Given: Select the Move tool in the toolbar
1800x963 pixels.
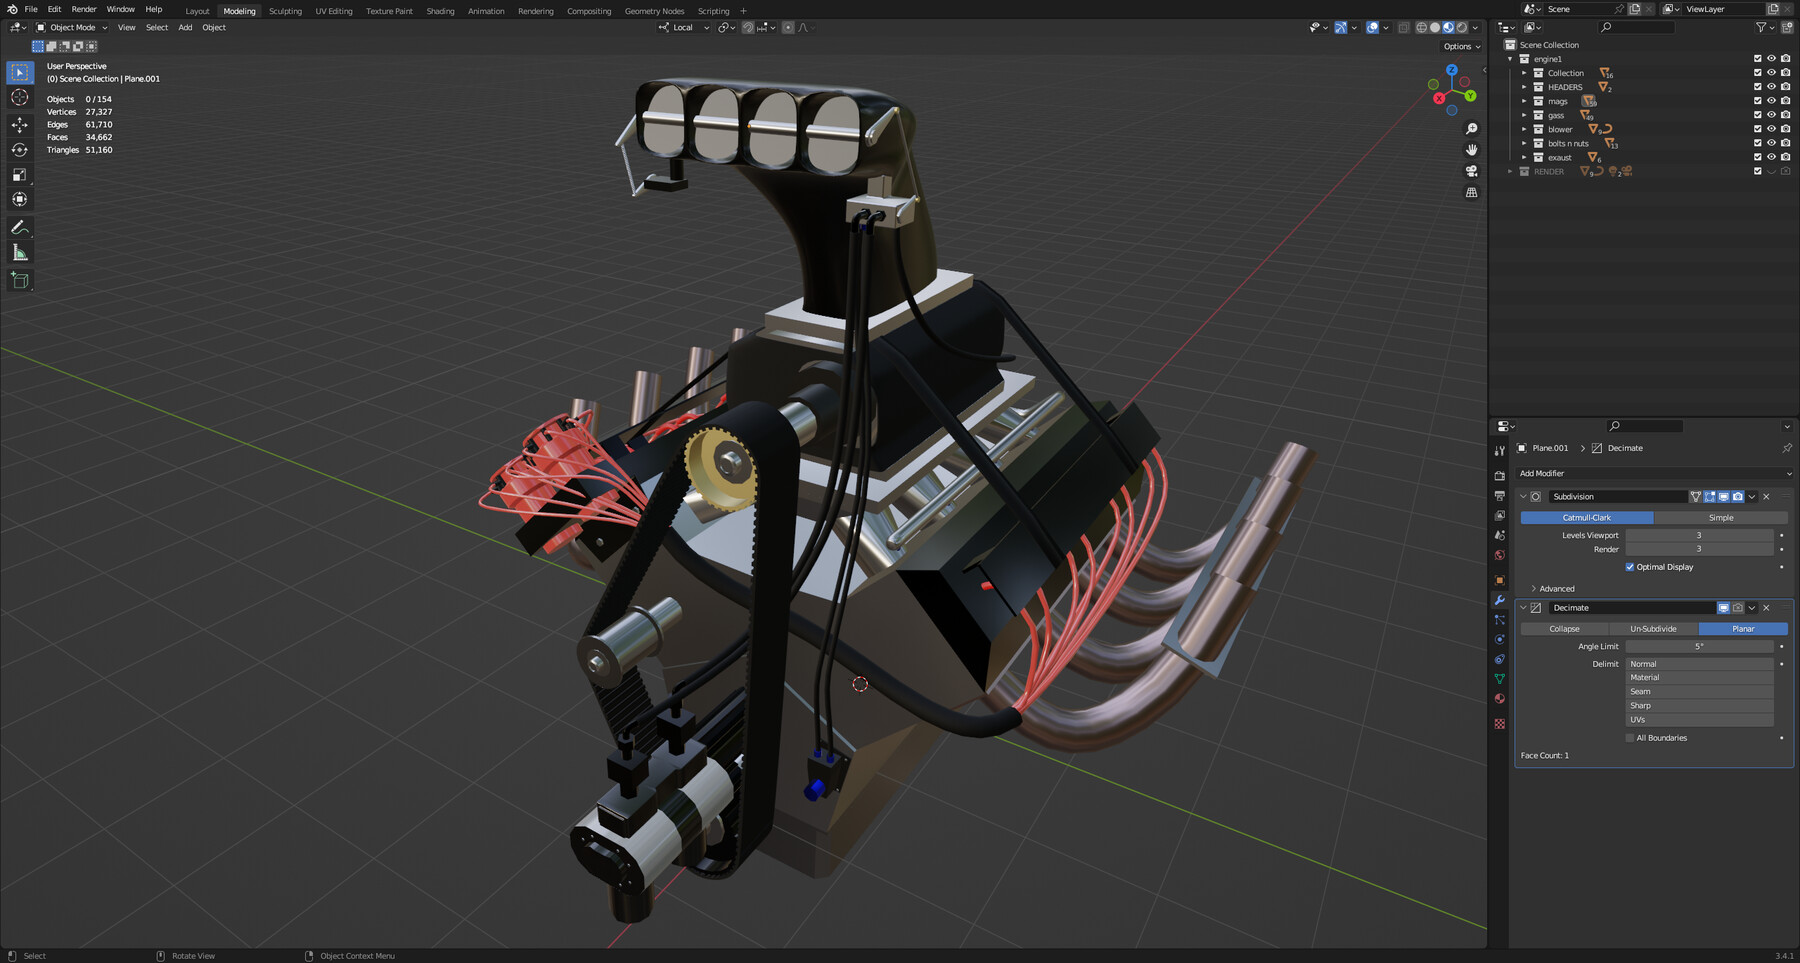Looking at the screenshot, I should click(x=20, y=123).
